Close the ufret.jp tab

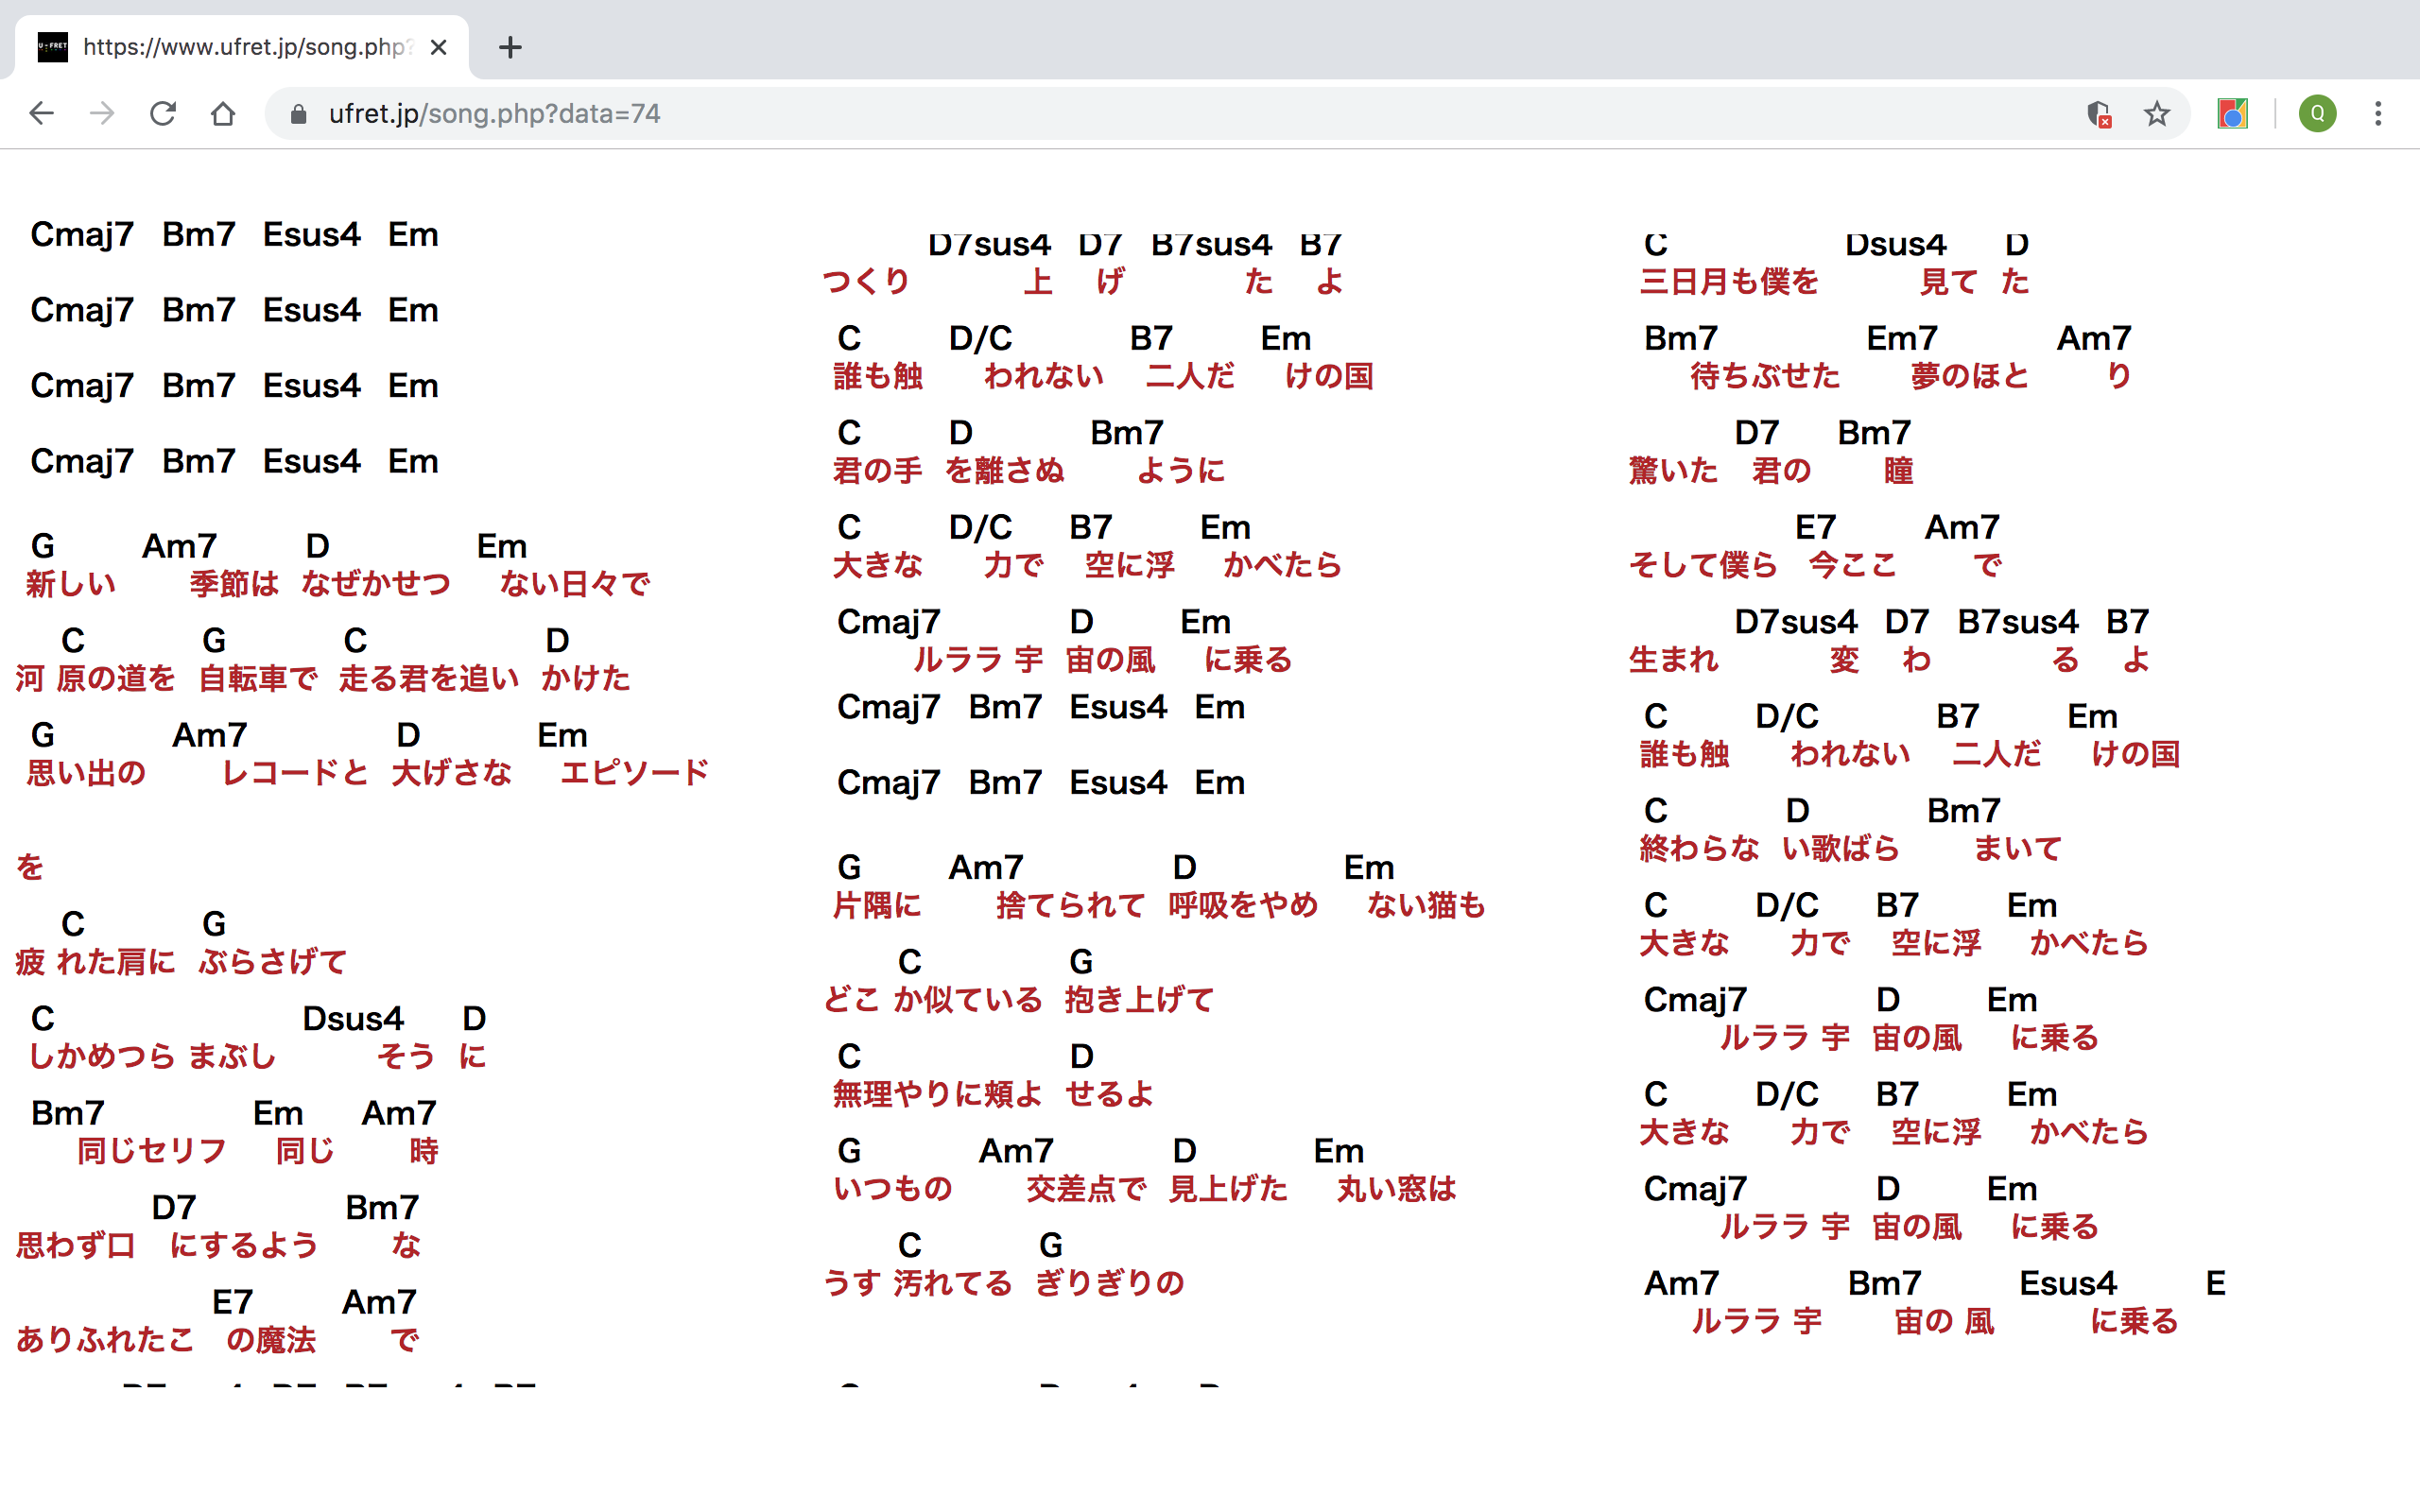438,47
